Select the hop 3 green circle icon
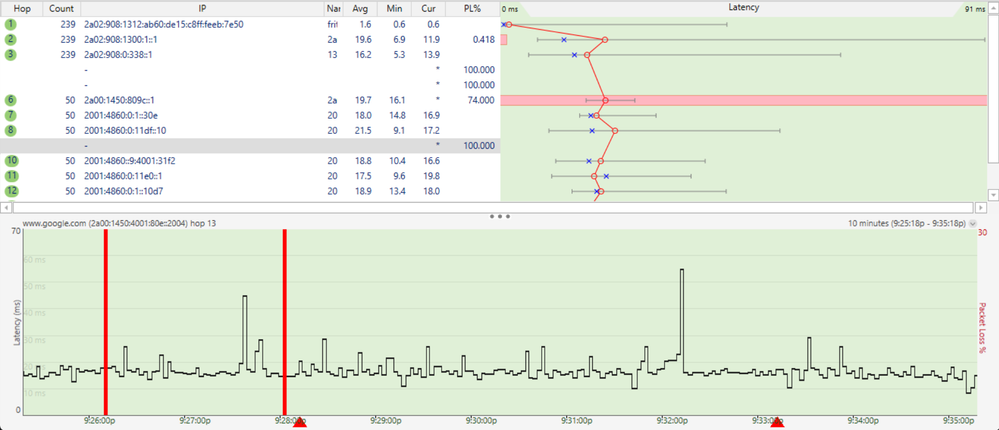Image resolution: width=999 pixels, height=430 pixels. coord(11,55)
